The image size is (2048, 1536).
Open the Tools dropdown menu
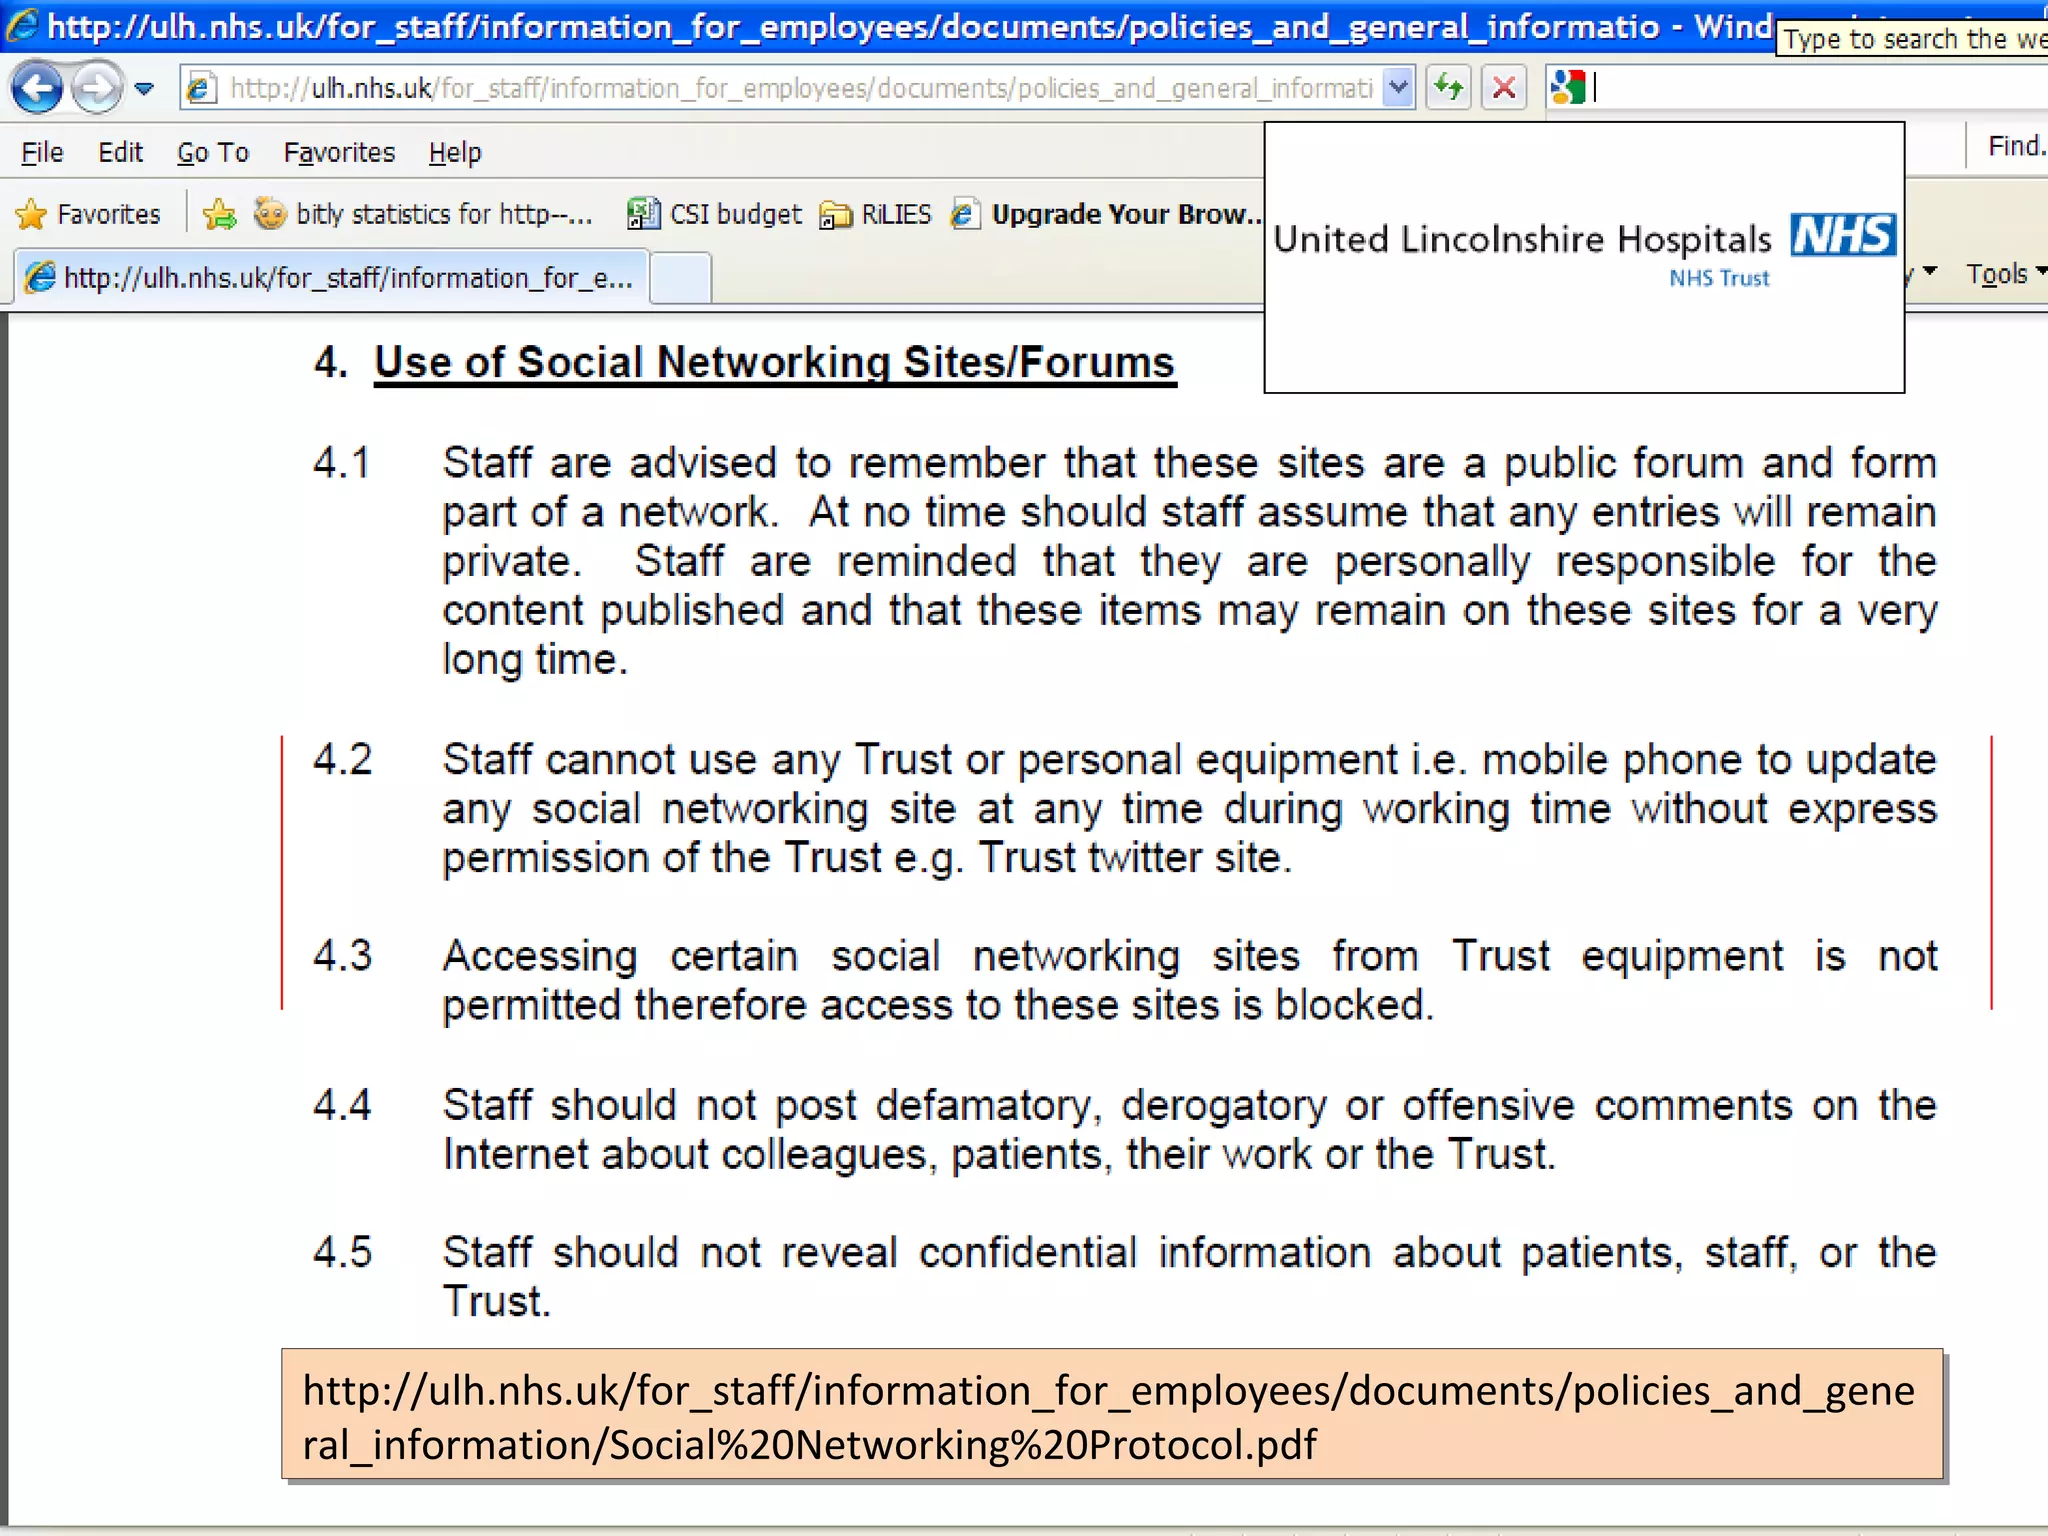coord(2005,273)
